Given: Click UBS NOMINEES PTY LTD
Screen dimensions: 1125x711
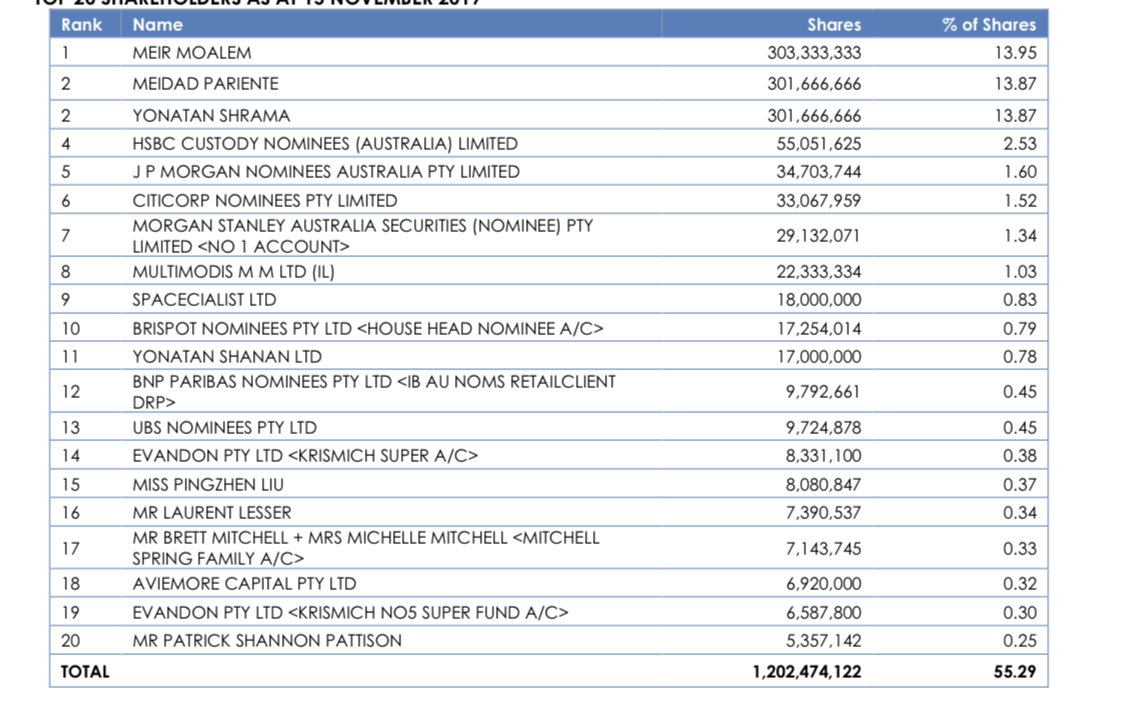Looking at the screenshot, I should click(x=225, y=428).
